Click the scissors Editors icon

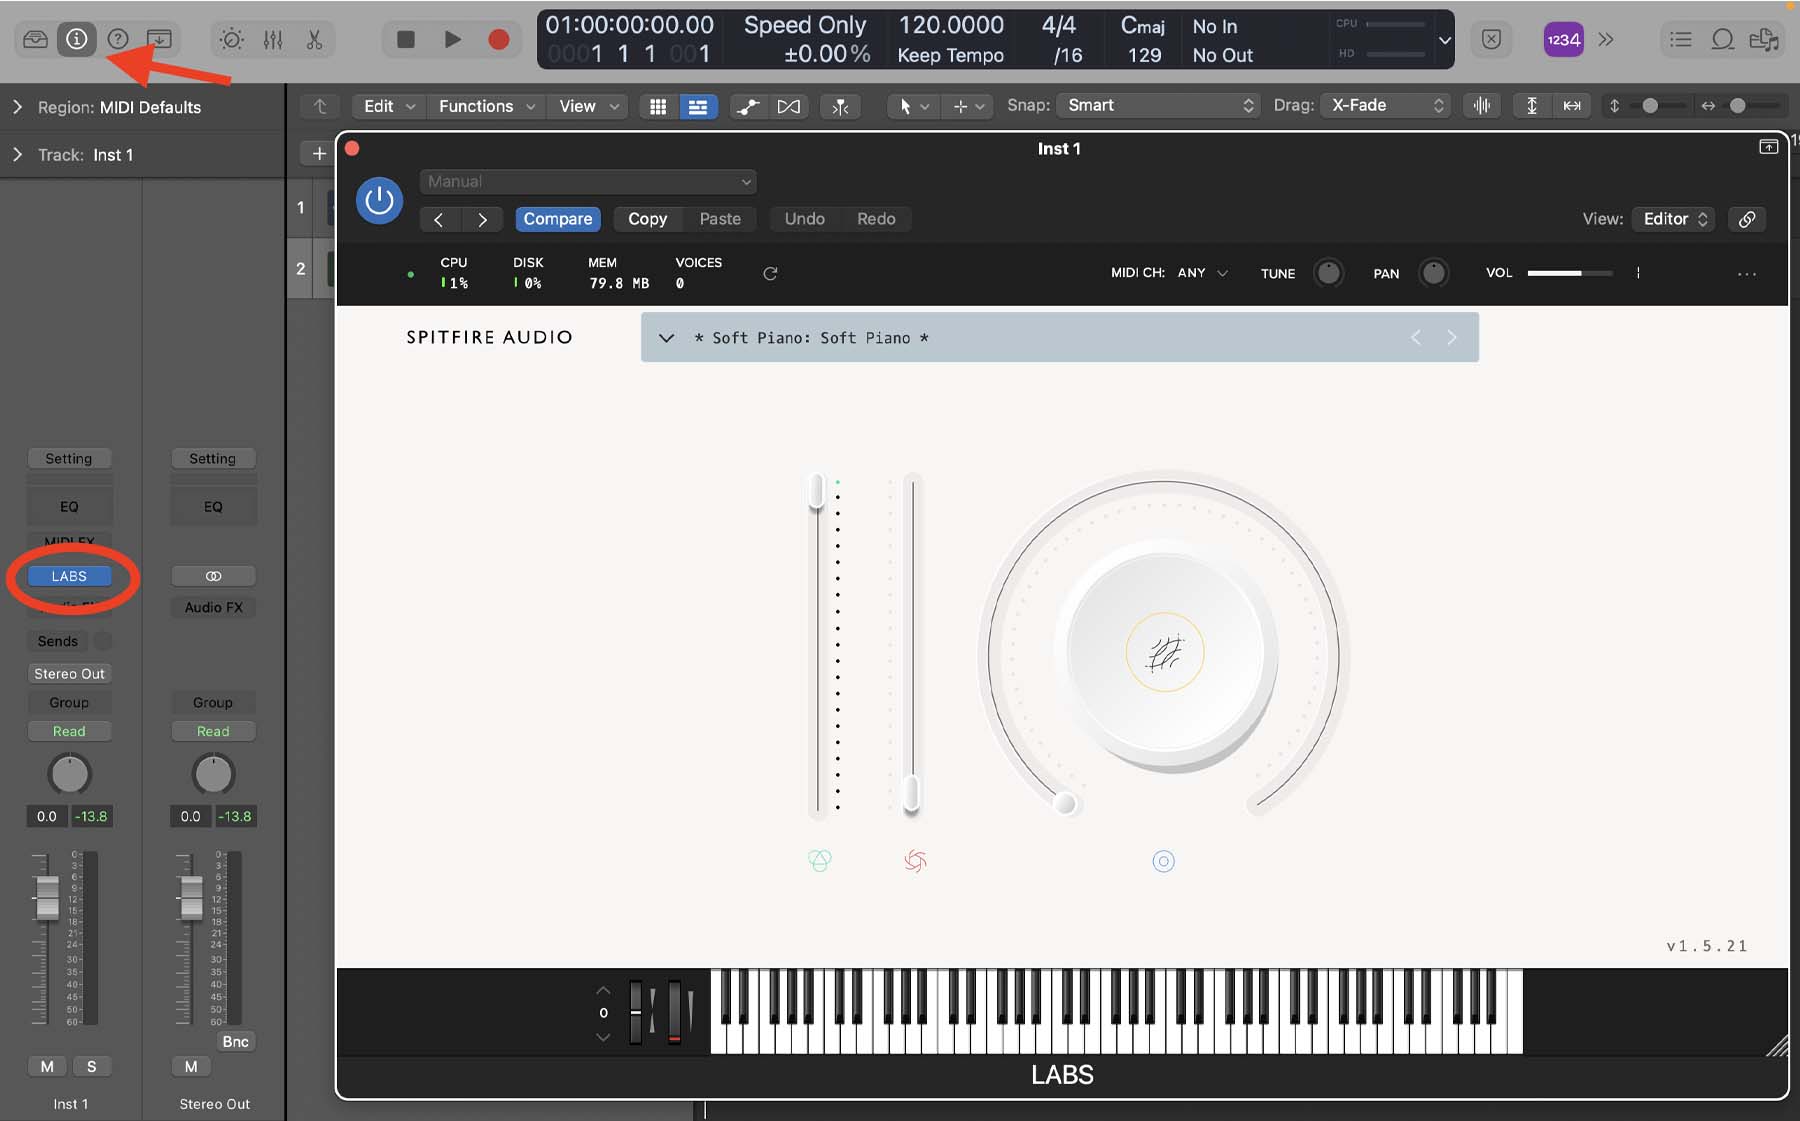(x=314, y=39)
